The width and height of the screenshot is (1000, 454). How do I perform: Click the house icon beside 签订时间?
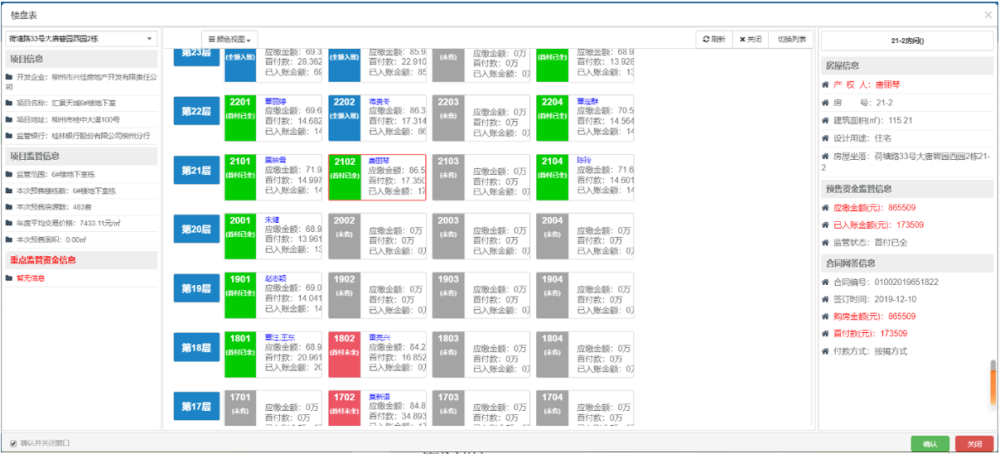pos(825,299)
